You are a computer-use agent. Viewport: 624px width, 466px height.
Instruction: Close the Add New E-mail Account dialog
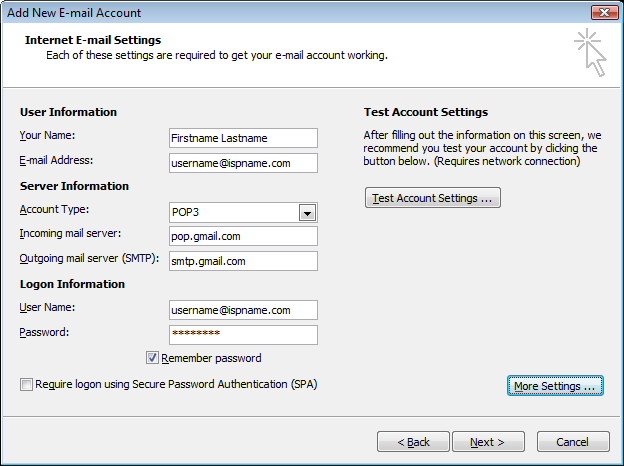point(604,12)
